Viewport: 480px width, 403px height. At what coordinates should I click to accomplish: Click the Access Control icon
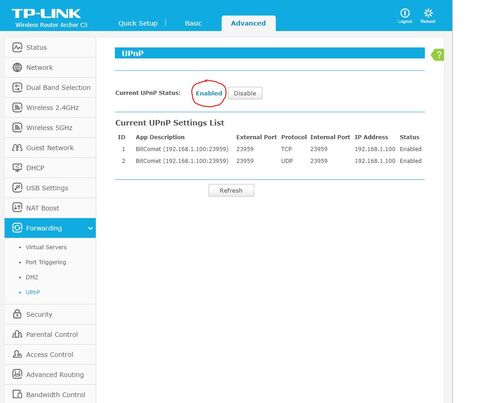17,354
